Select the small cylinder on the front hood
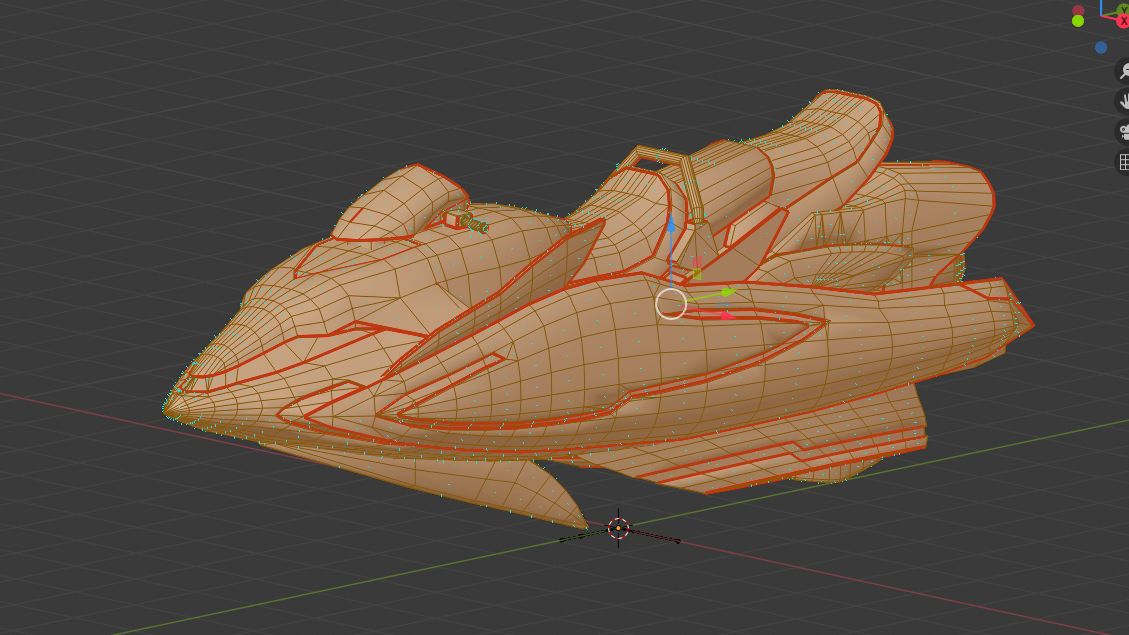The height and width of the screenshot is (635, 1129). click(468, 222)
